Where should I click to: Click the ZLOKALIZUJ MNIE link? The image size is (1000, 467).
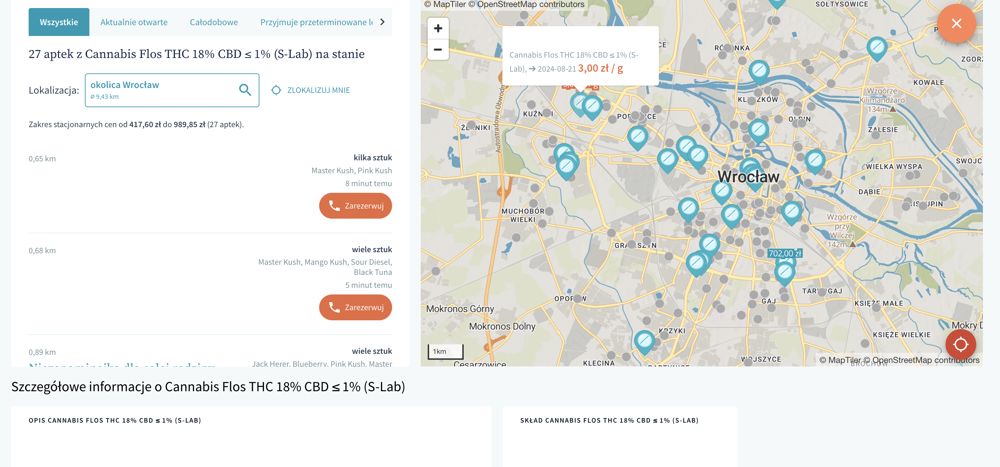click(318, 90)
